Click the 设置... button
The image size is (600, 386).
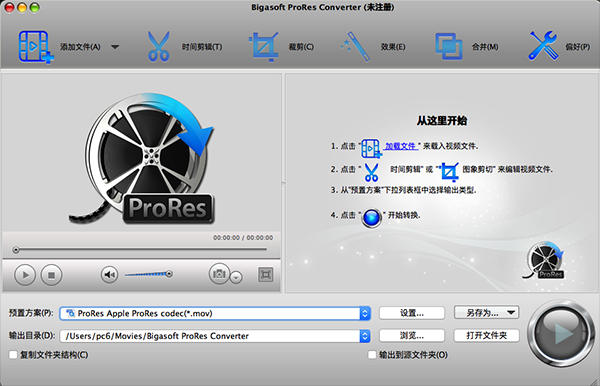(412, 313)
